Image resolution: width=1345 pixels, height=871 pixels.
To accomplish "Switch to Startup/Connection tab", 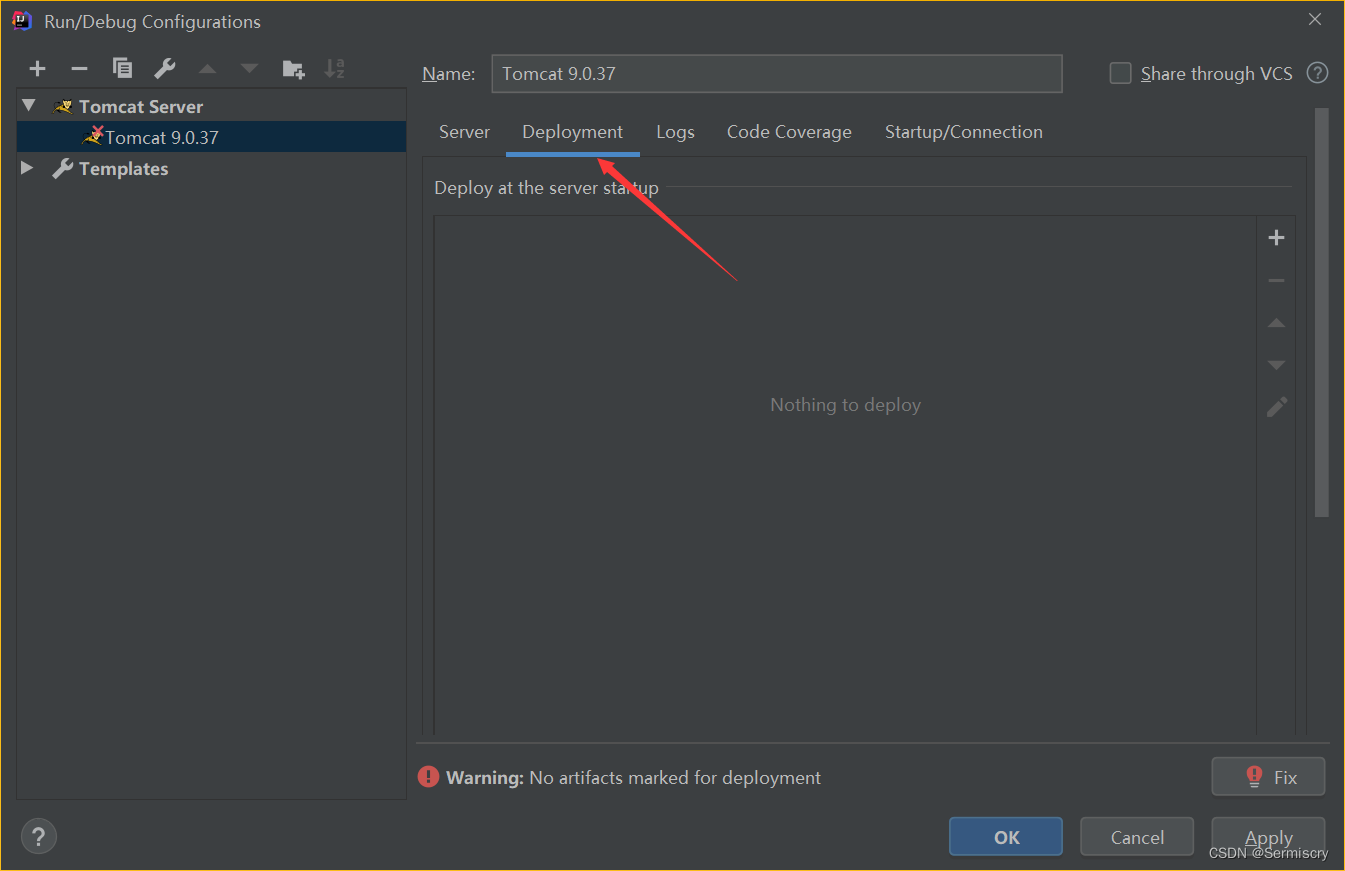I will coord(963,132).
